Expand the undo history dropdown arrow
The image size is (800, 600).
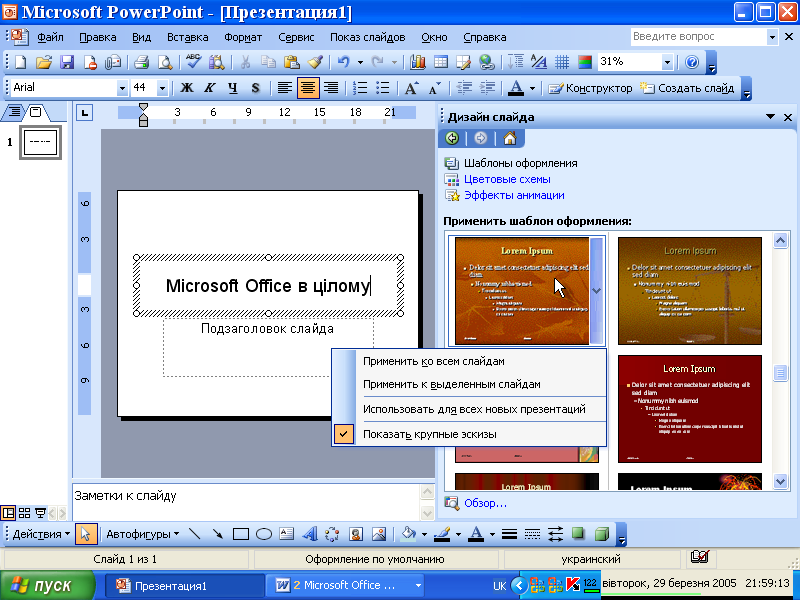[360, 62]
